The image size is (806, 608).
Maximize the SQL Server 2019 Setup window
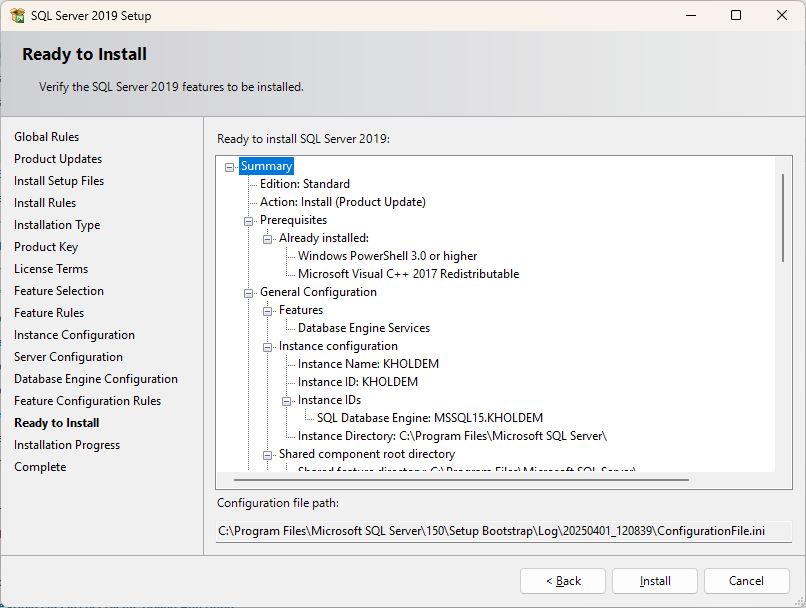click(x=736, y=15)
